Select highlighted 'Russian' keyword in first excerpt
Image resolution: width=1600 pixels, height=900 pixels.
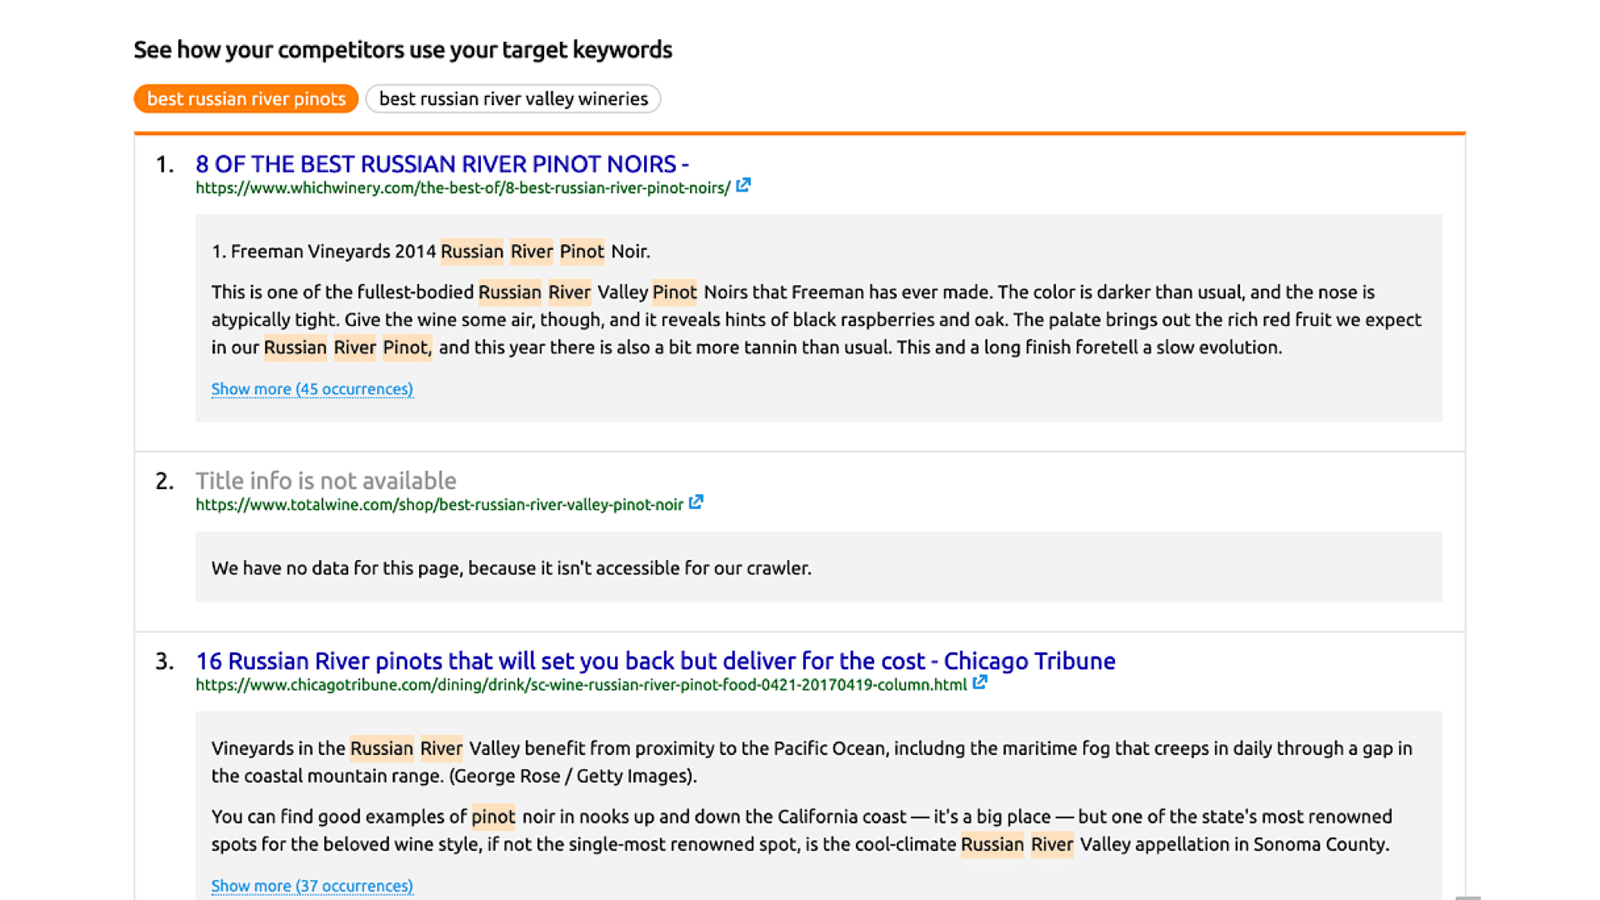pos(473,252)
